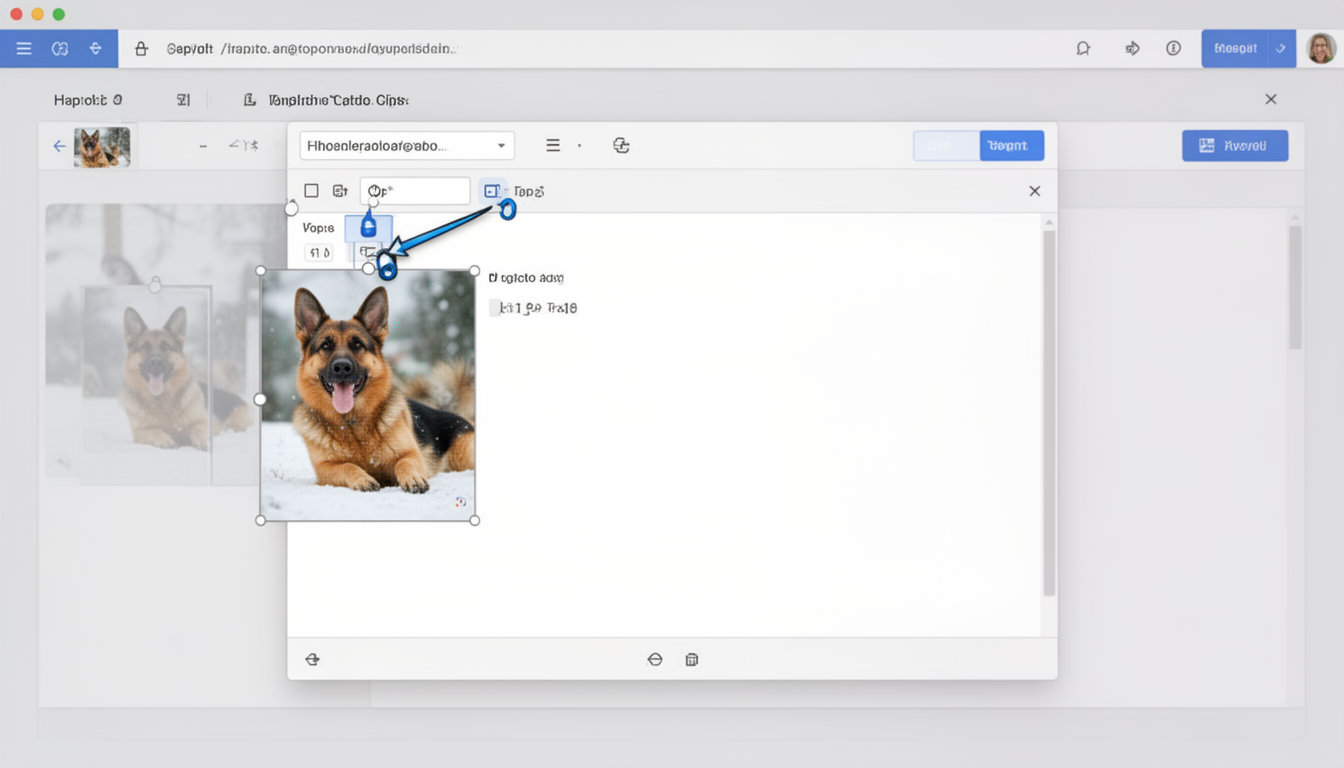Open the hamburger menu in the blue header
The height and width of the screenshot is (768, 1344).
coord(24,48)
